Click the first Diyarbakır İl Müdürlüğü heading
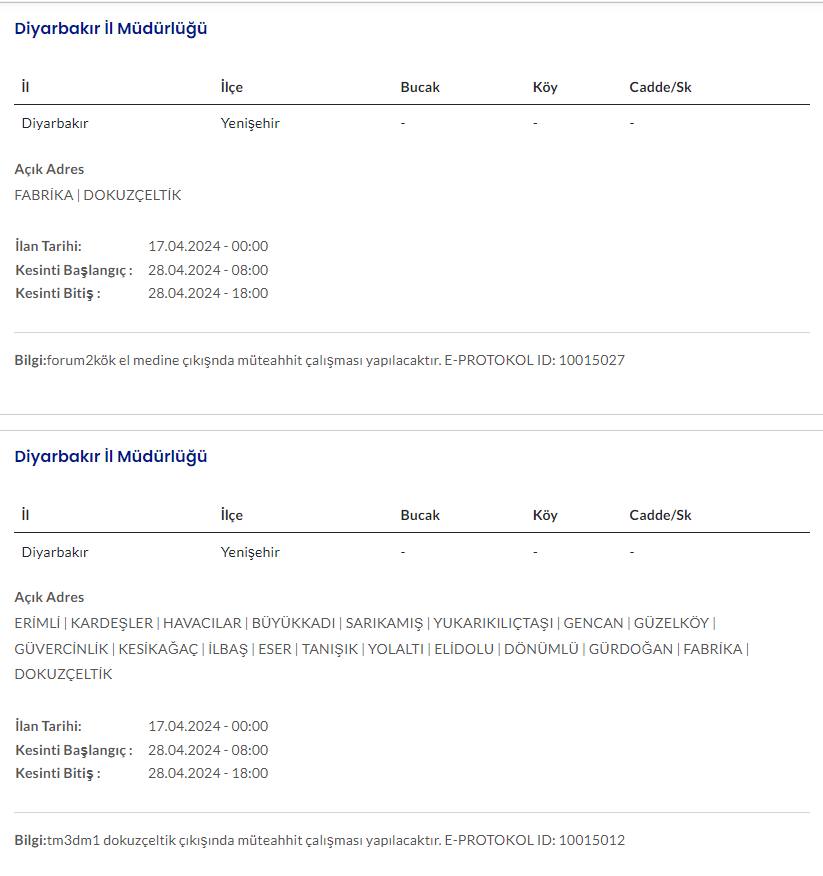 (110, 29)
